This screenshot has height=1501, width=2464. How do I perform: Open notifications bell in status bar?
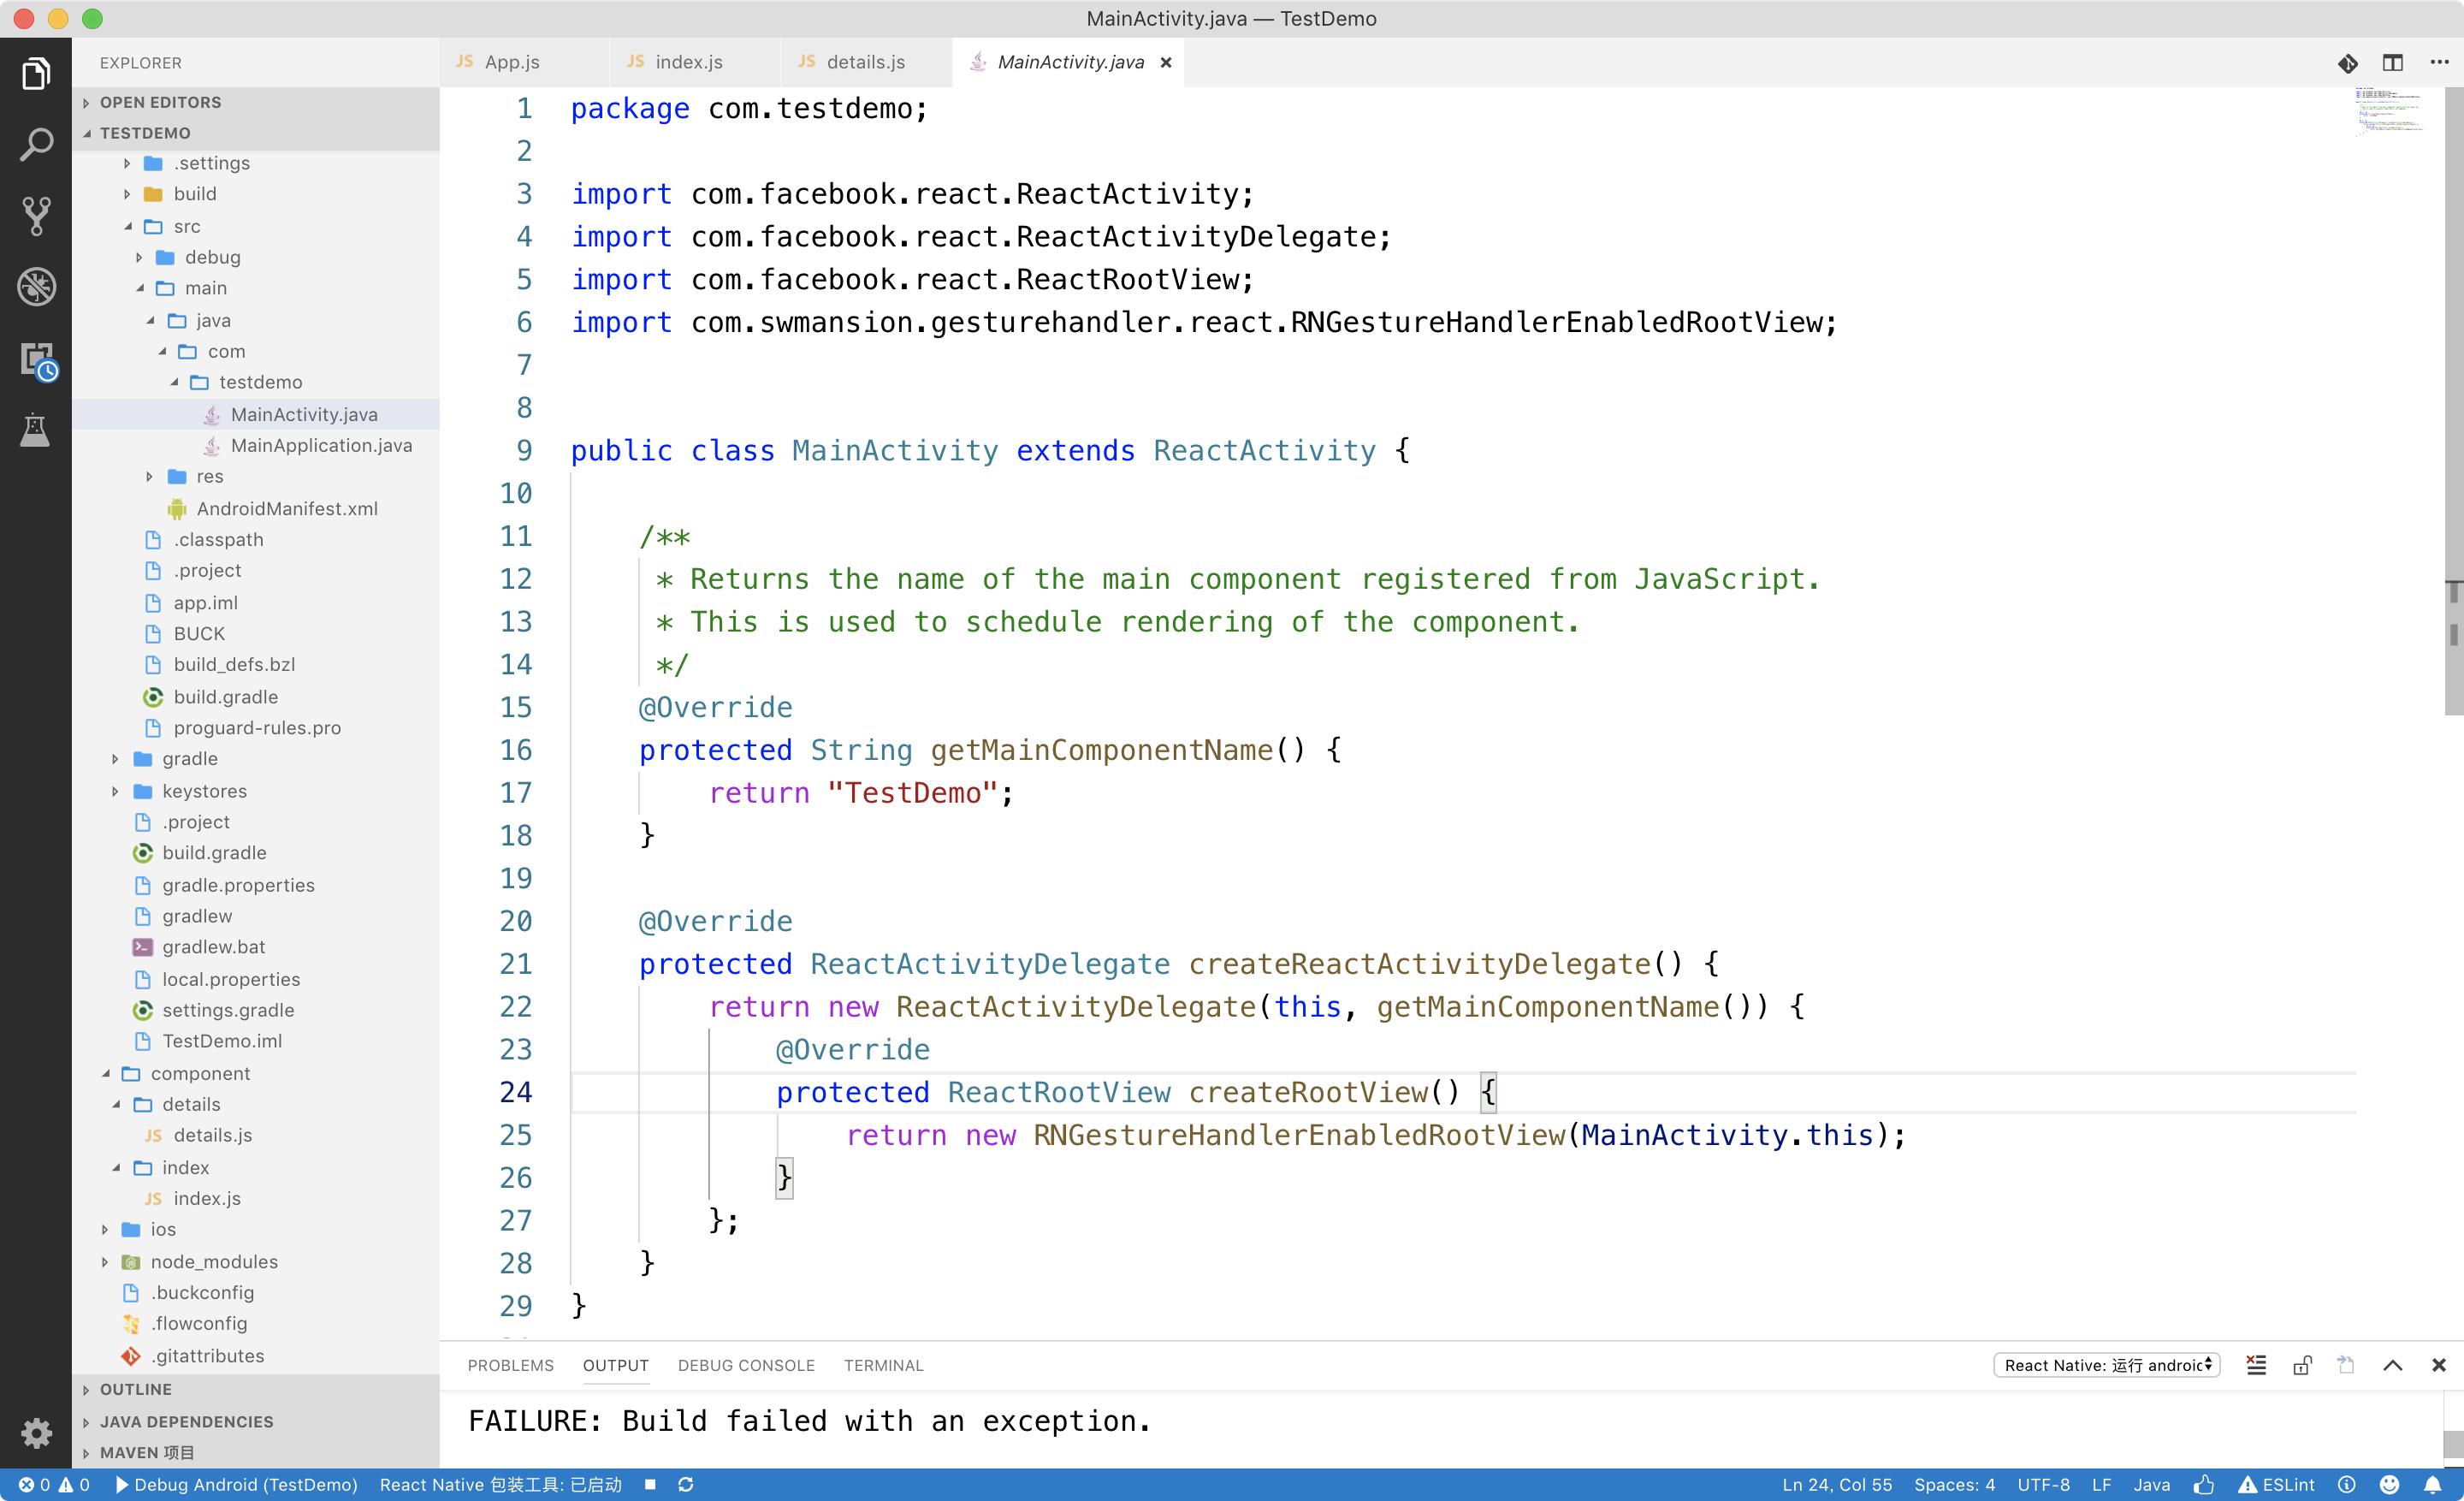pyautogui.click(x=2432, y=1485)
